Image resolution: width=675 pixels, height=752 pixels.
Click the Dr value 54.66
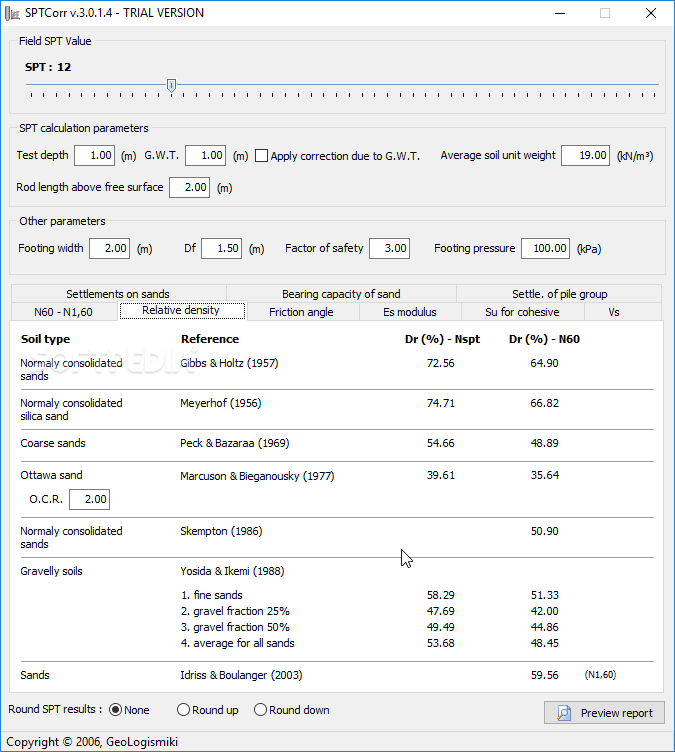pos(440,443)
